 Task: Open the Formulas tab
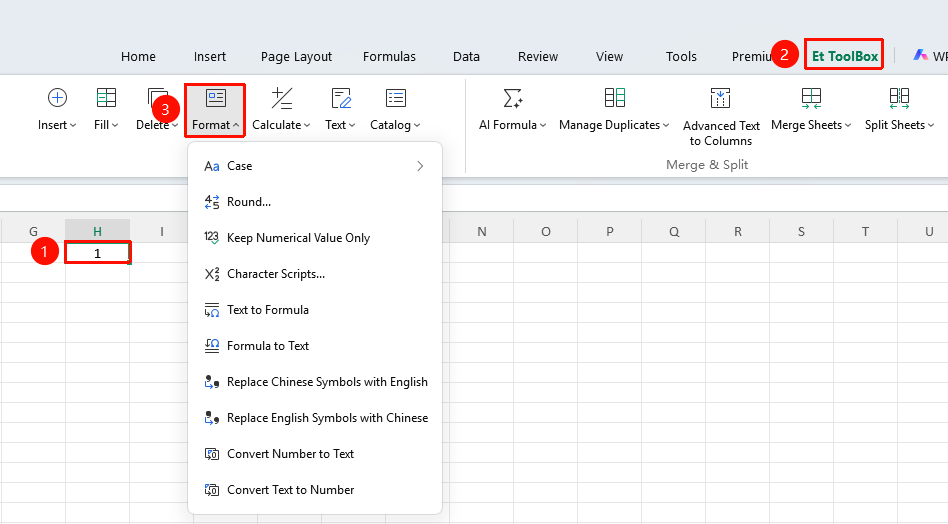(389, 57)
